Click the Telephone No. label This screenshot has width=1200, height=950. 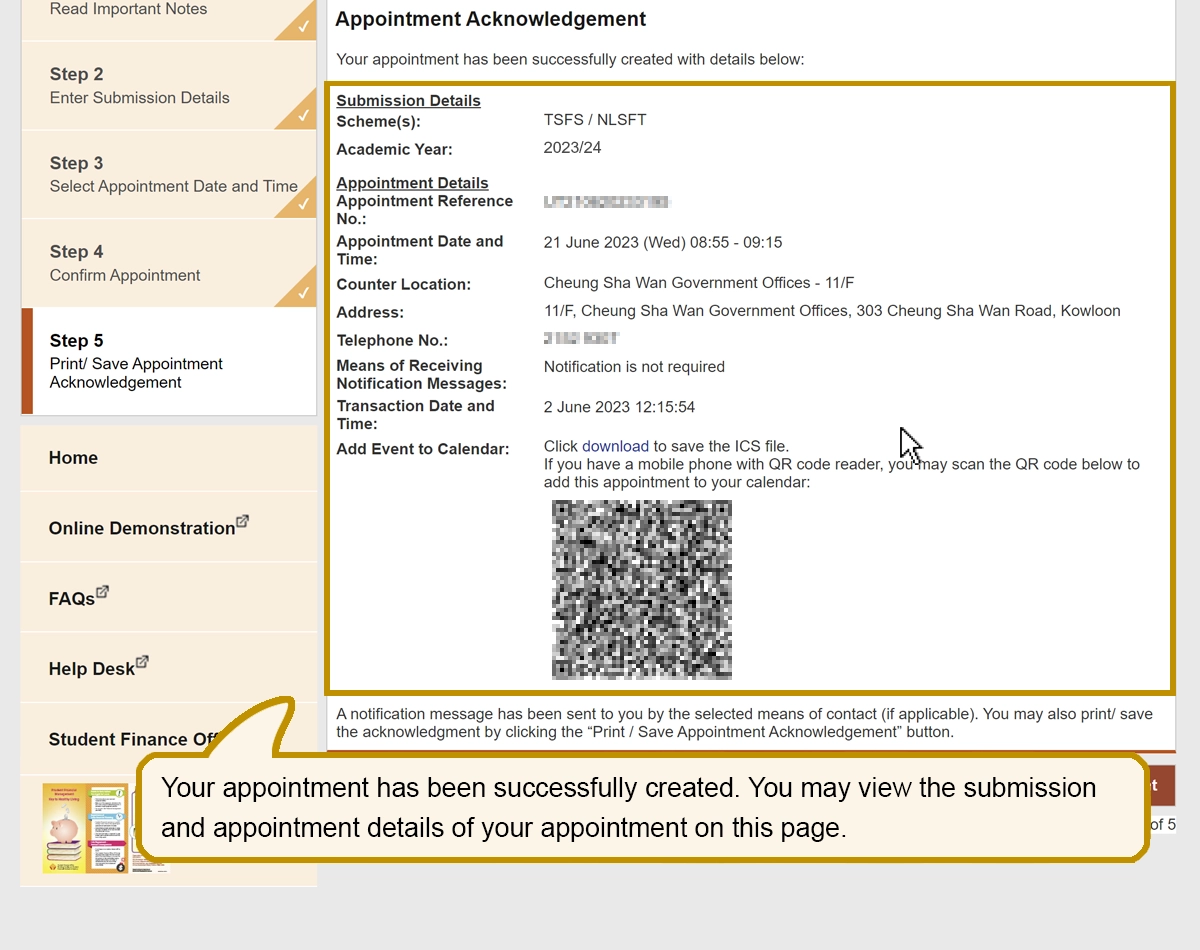coord(392,341)
